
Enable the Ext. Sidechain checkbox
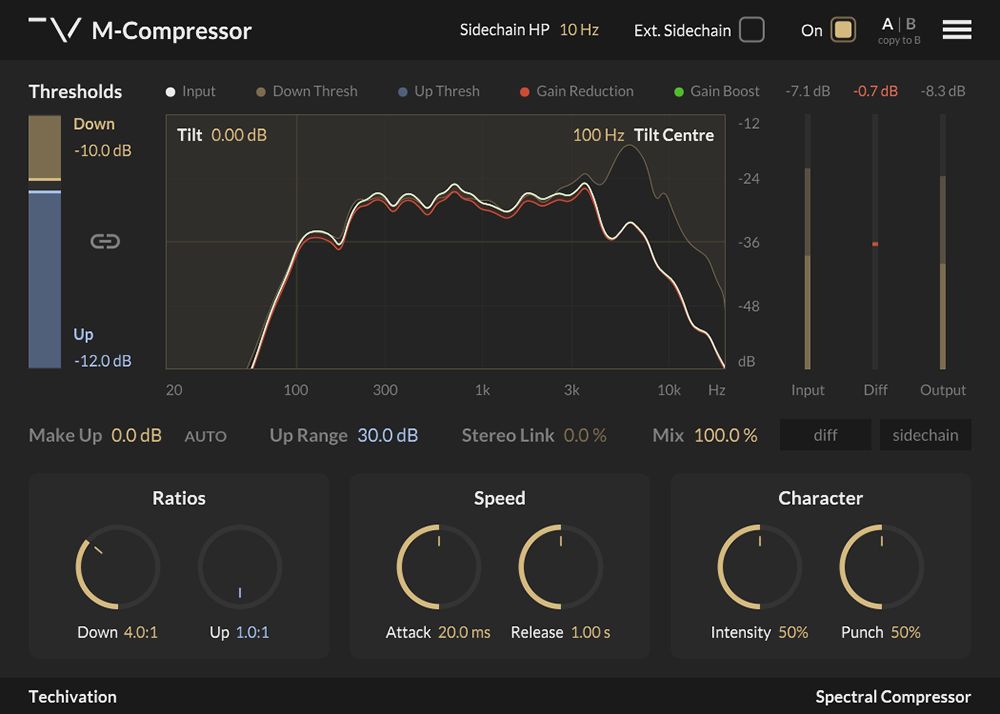752,30
